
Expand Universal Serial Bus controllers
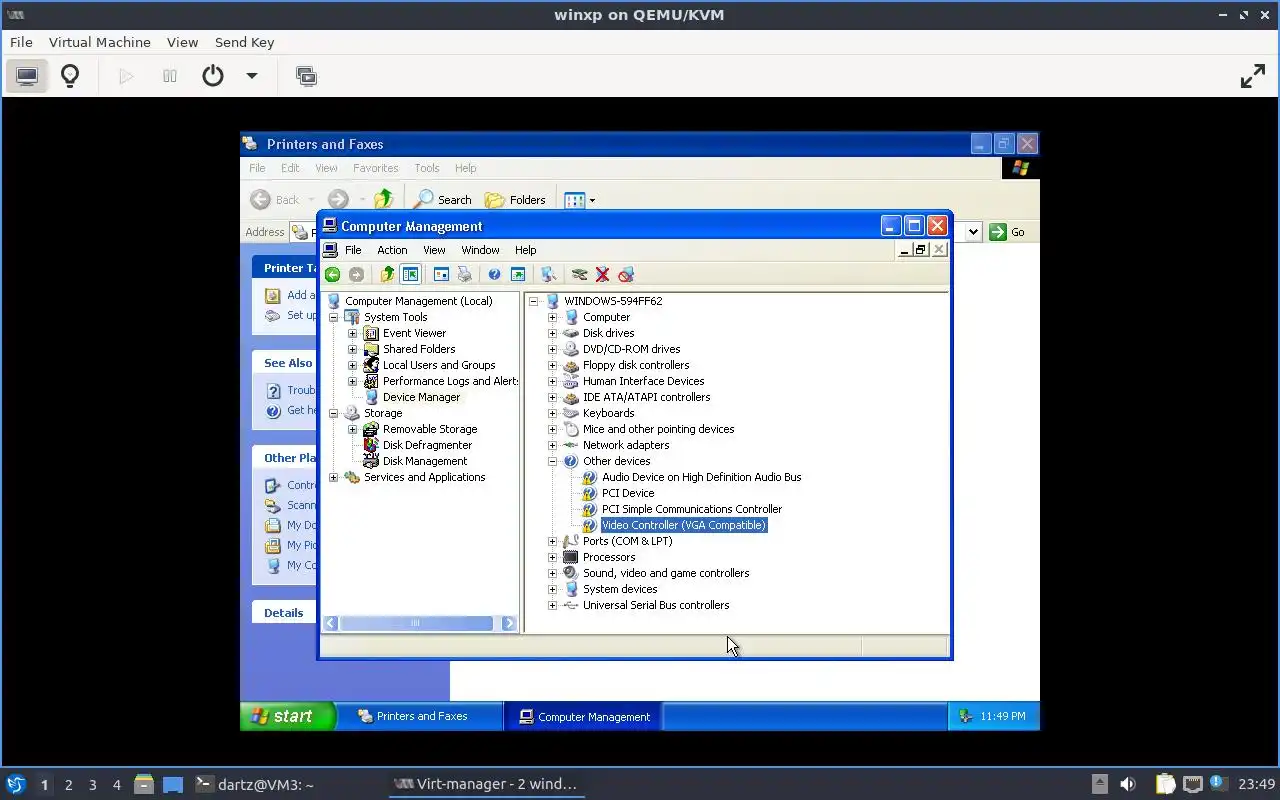click(x=552, y=605)
